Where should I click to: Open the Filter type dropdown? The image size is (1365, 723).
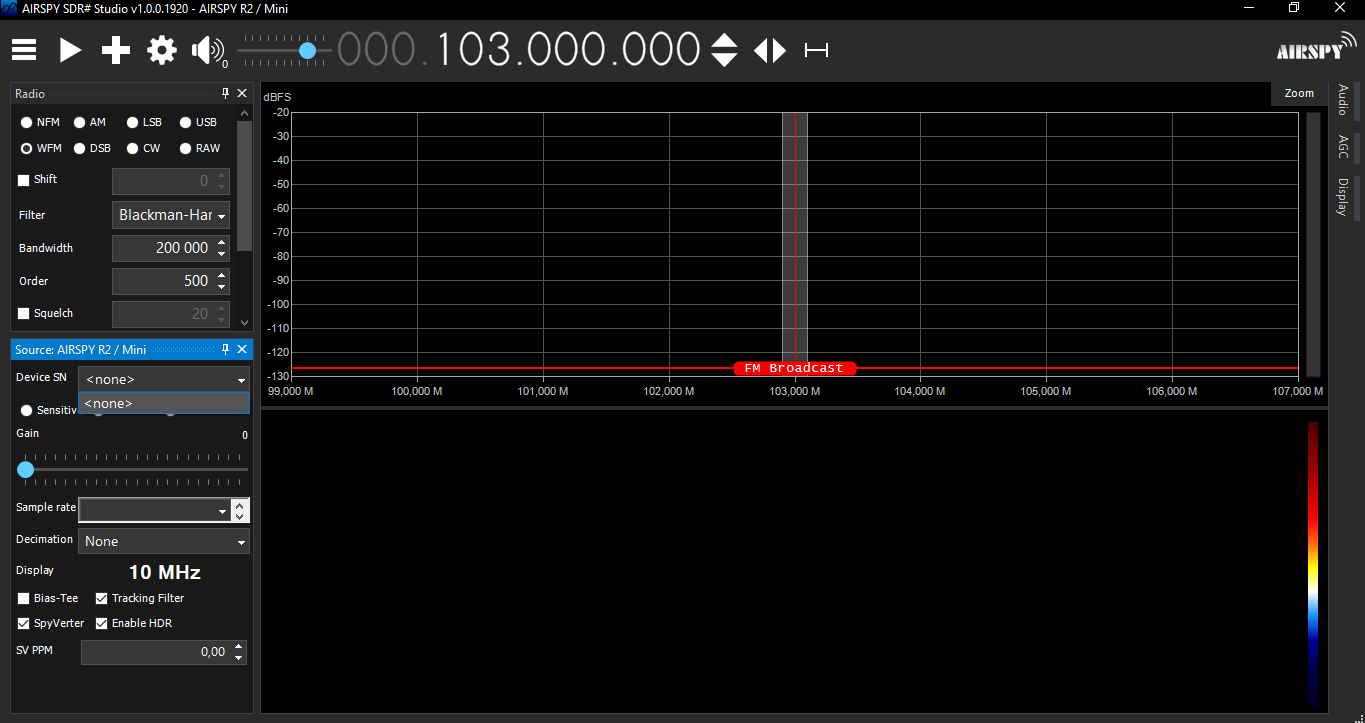pos(171,215)
